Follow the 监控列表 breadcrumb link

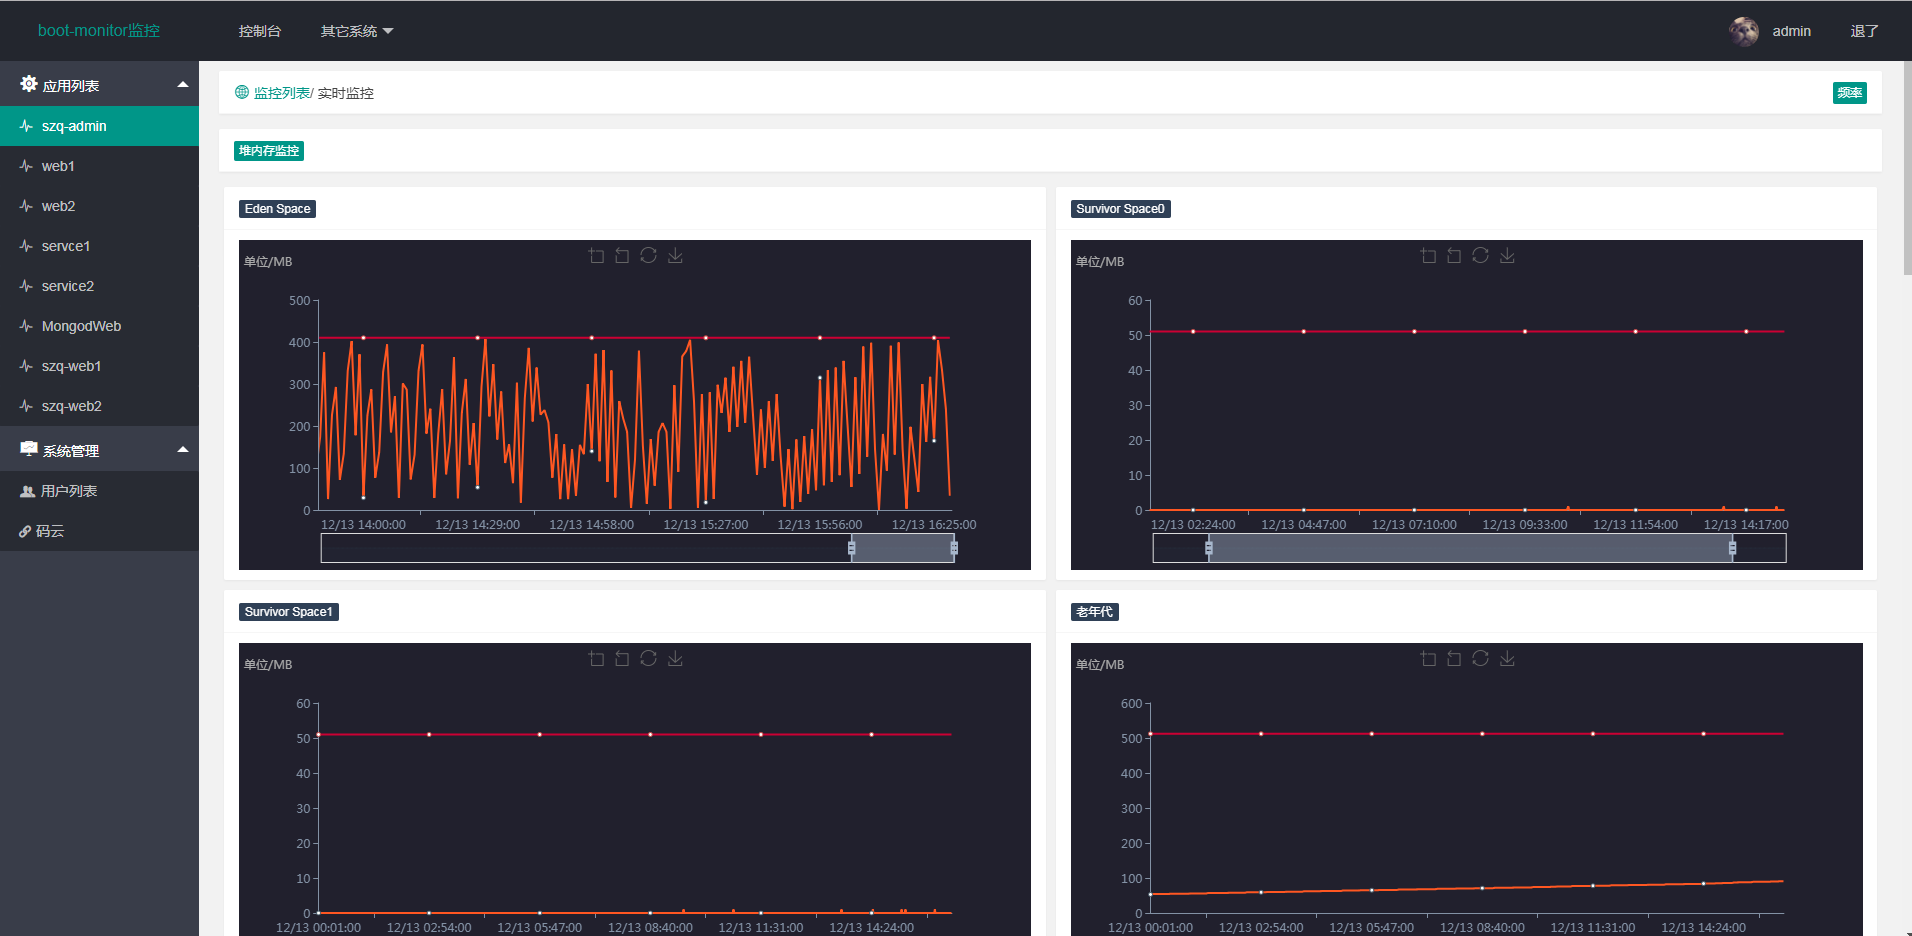(x=282, y=93)
